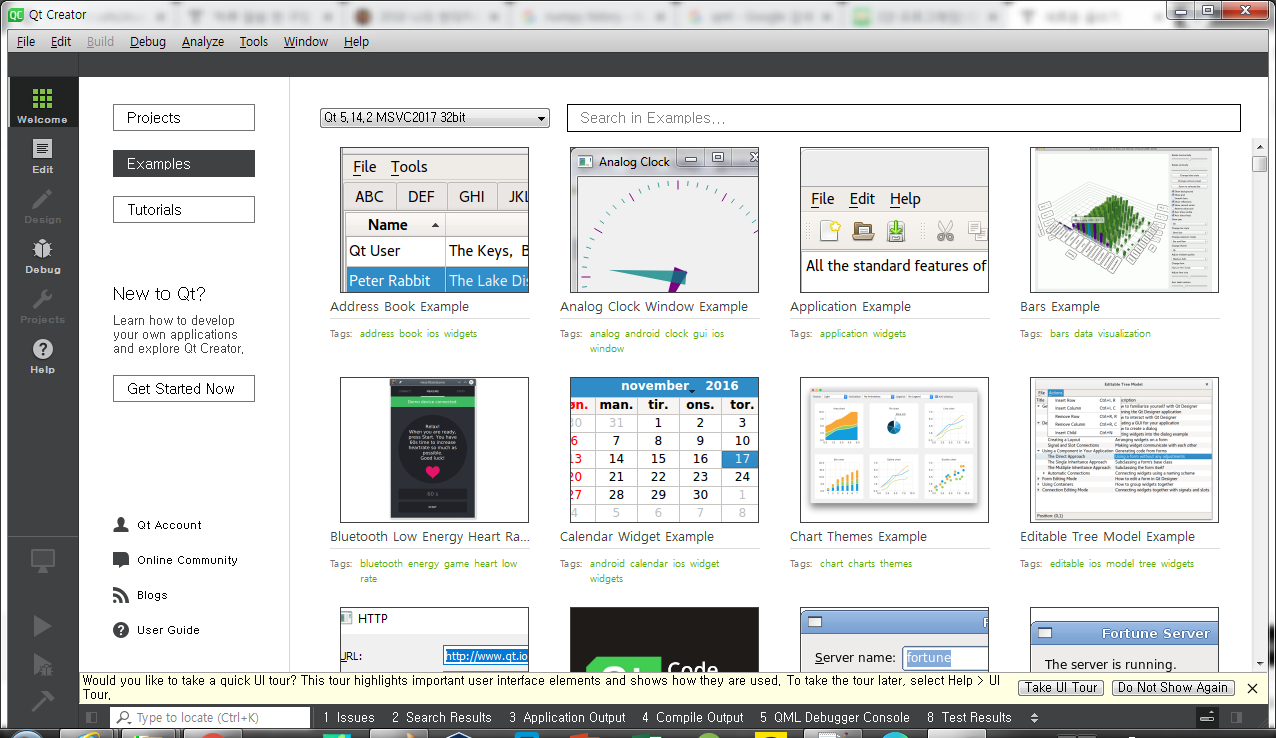Open the Blogs link
The width and height of the screenshot is (1276, 738).
tap(152, 595)
